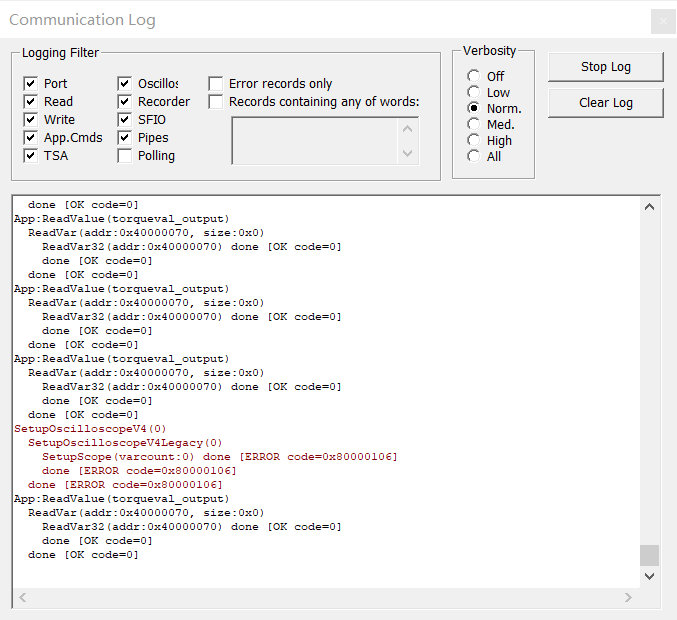Enable the Polling filter checkbox

125,156
